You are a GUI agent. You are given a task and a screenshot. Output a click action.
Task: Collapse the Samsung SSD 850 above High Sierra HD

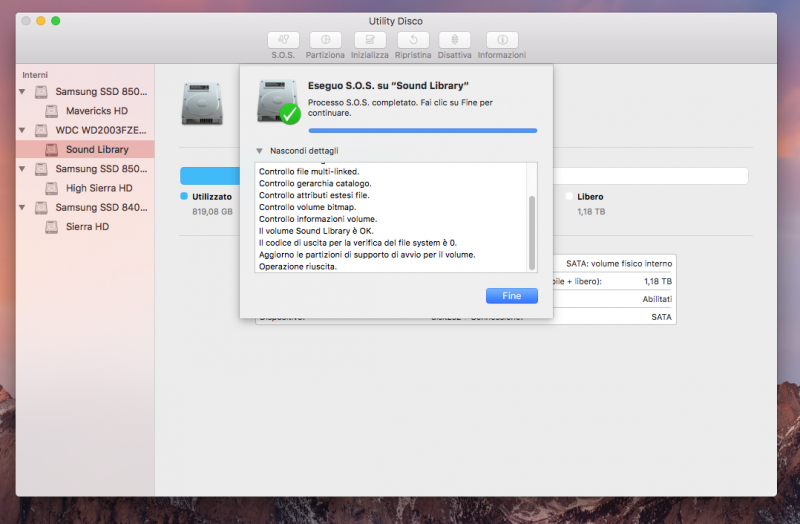tap(22, 169)
